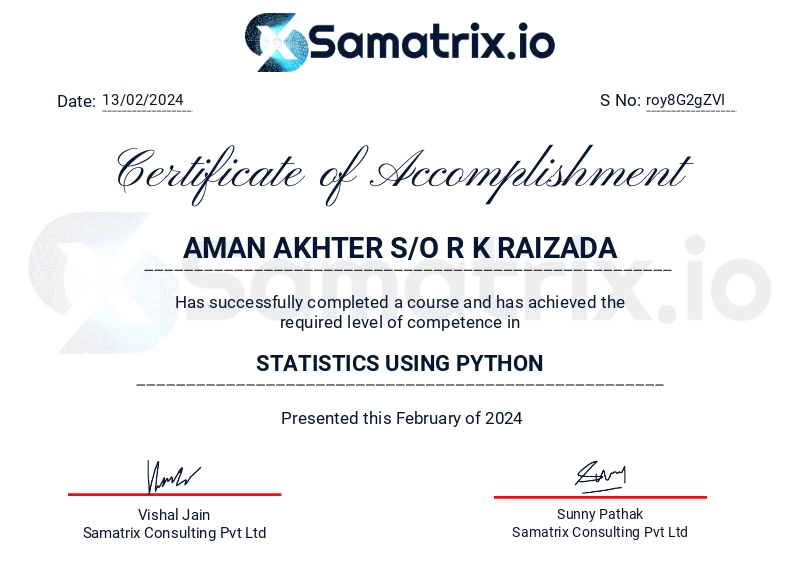The height and width of the screenshot is (566, 800).
Task: Click Vishal Jain's handwritten signature
Action: (x=173, y=477)
